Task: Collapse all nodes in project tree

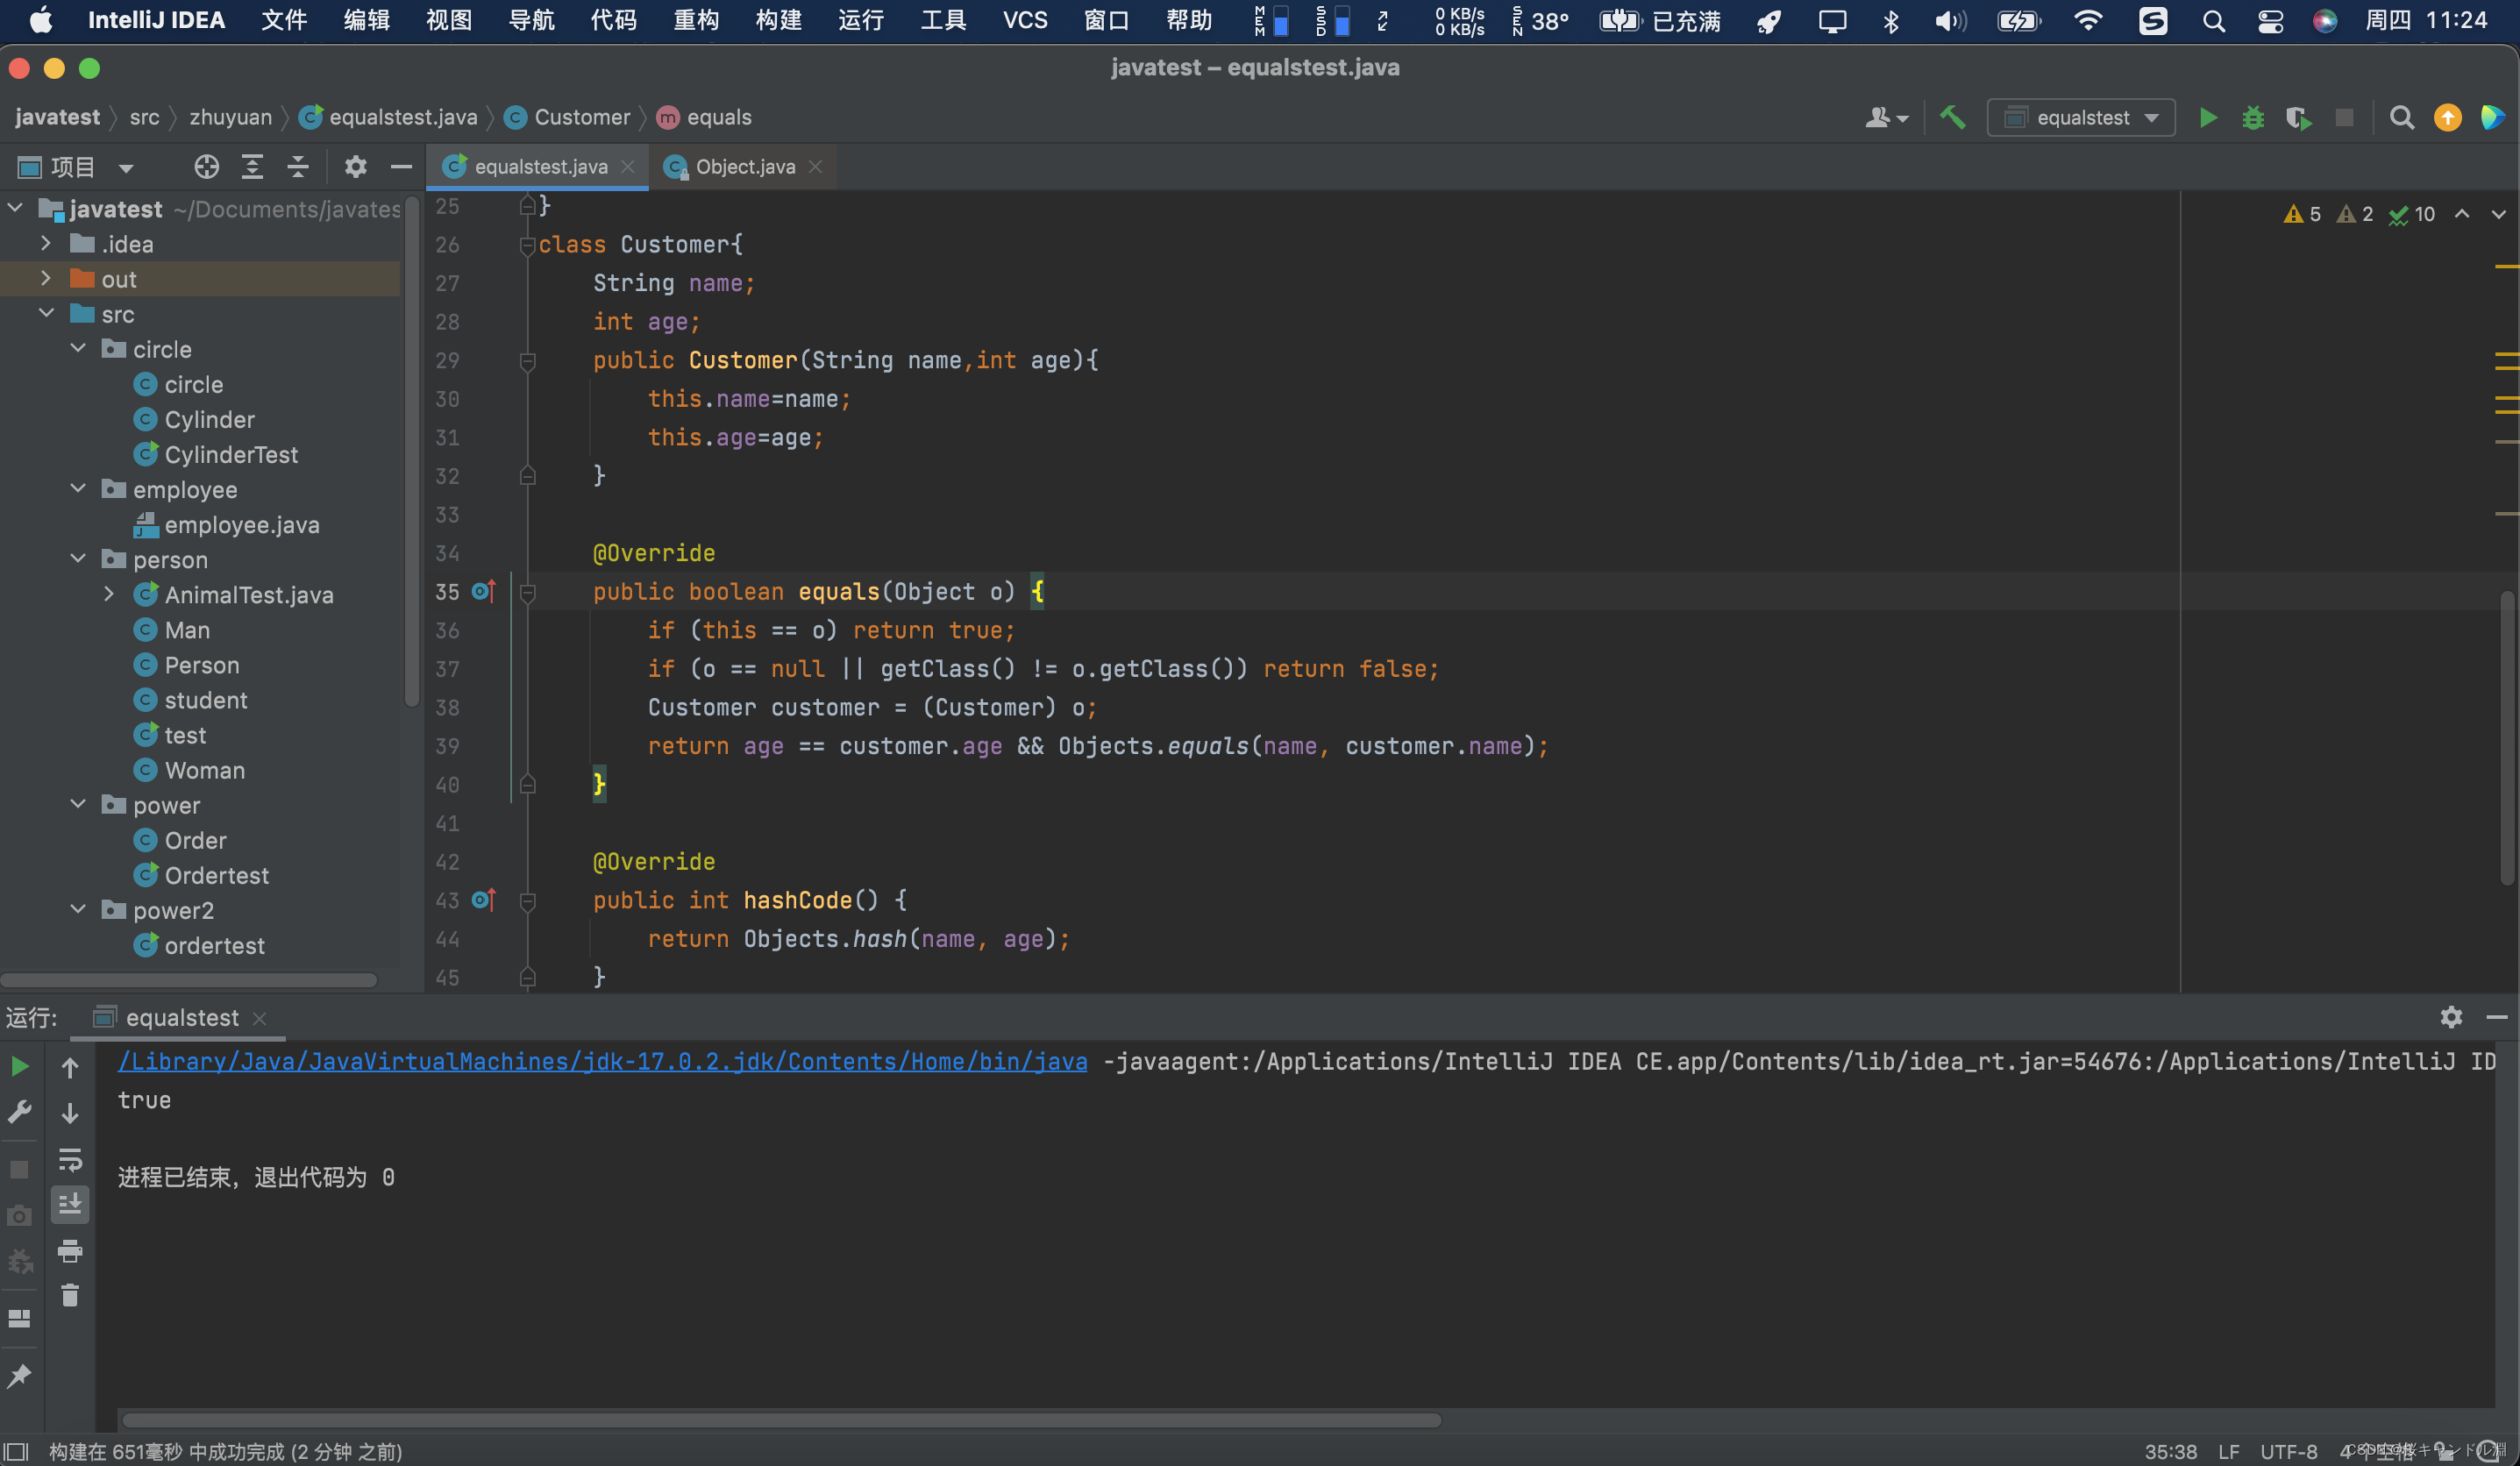Action: [x=298, y=167]
